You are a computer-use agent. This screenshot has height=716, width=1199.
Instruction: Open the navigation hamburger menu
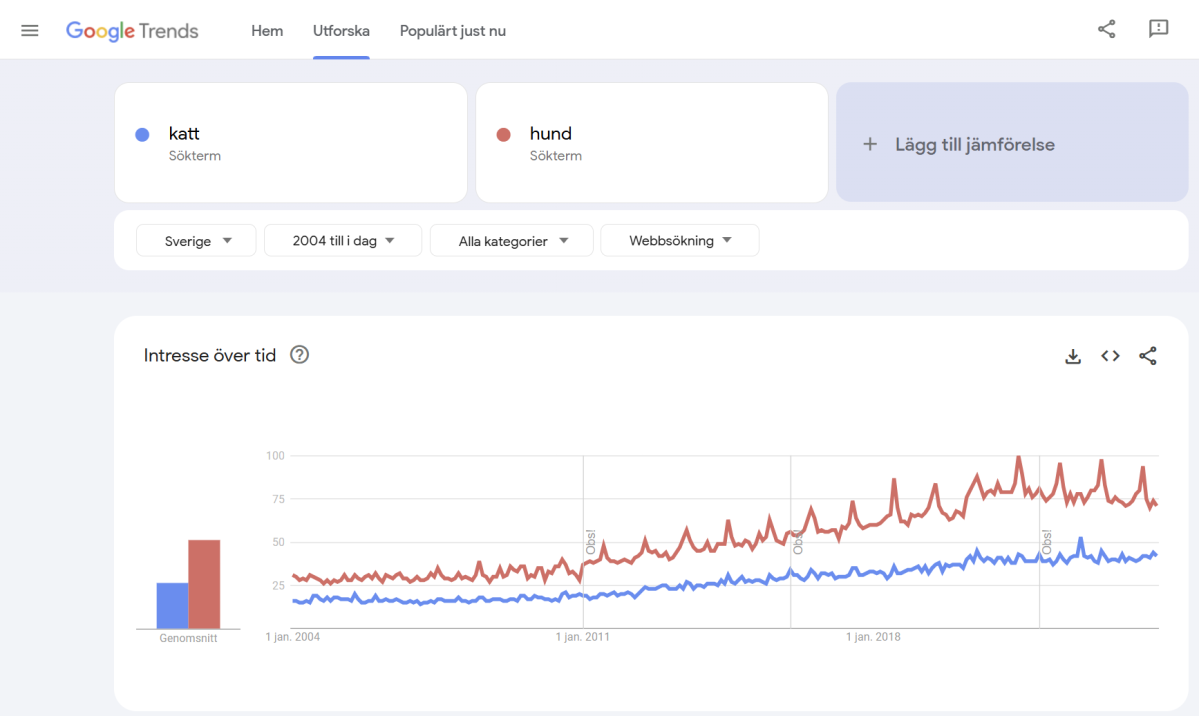coord(29,29)
